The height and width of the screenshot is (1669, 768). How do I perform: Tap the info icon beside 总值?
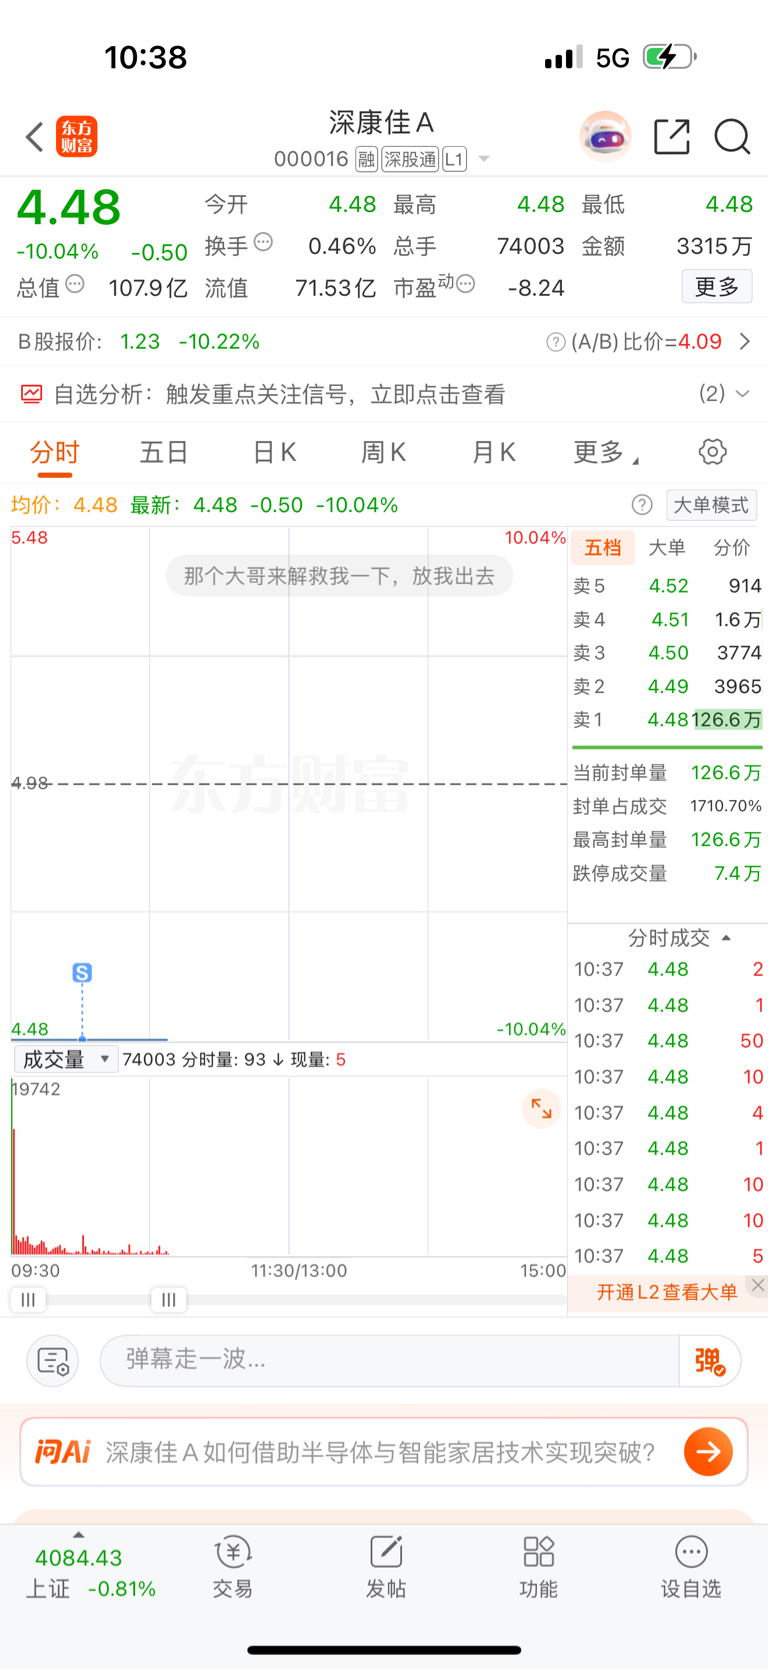click(75, 284)
